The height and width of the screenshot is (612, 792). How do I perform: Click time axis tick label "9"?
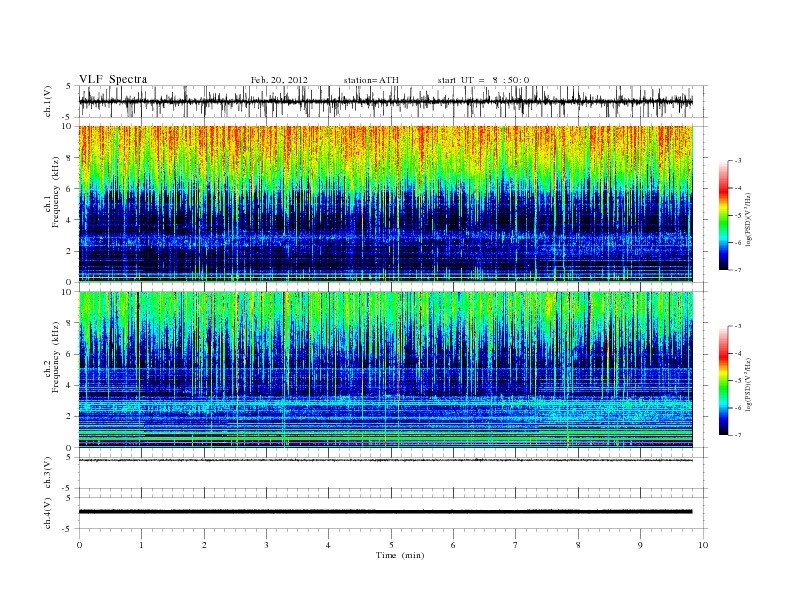640,545
